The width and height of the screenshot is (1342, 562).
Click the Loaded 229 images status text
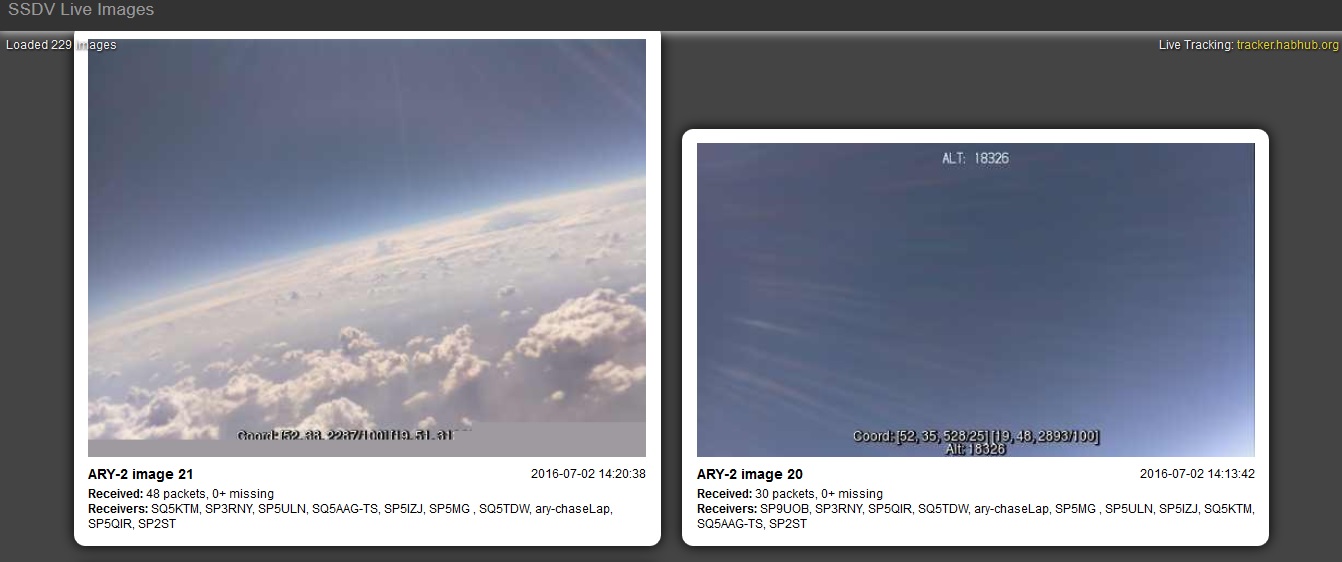tap(61, 45)
